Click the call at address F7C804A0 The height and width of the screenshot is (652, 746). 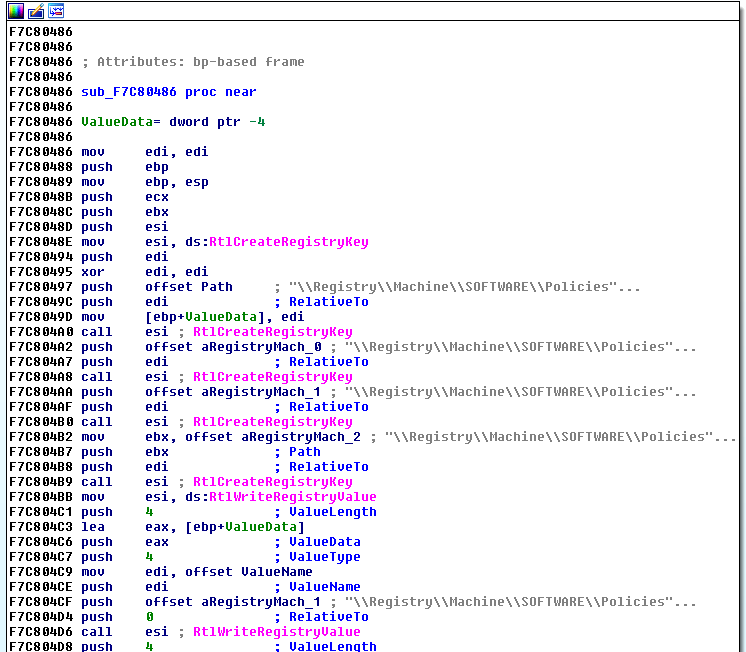coord(96,332)
